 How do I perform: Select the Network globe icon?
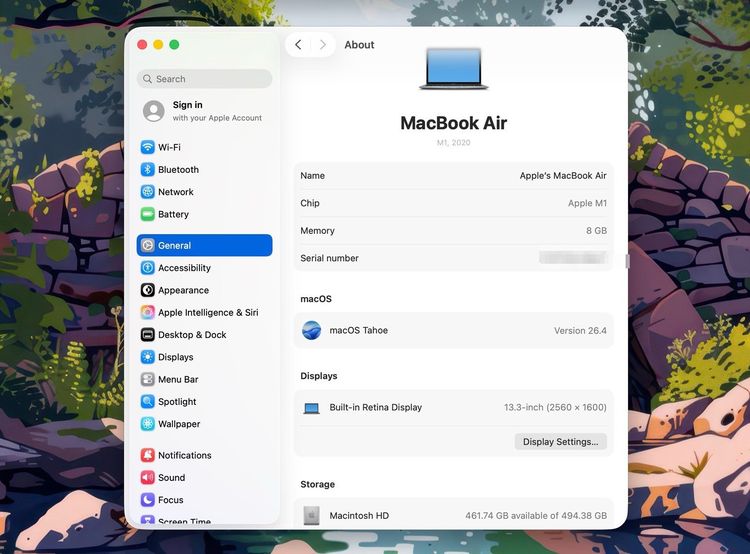point(148,192)
